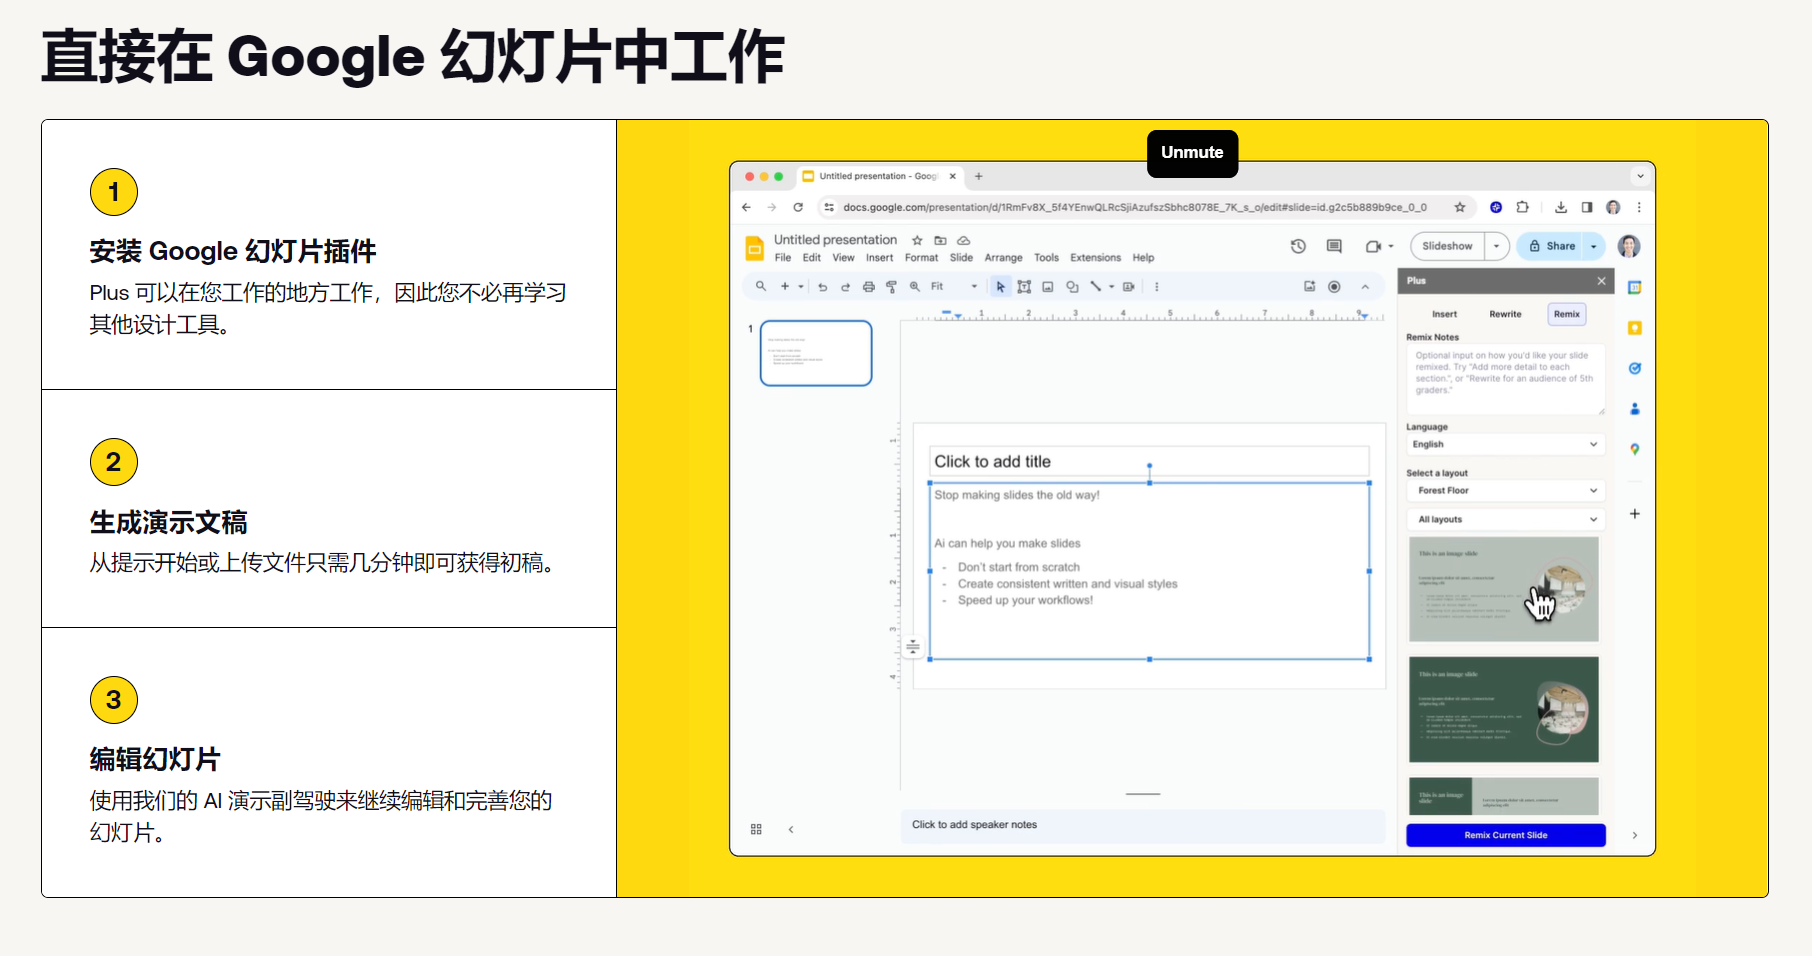Screen dimensions: 1812x956
Task: Select the dark green layout thumbnail
Action: (x=1503, y=710)
